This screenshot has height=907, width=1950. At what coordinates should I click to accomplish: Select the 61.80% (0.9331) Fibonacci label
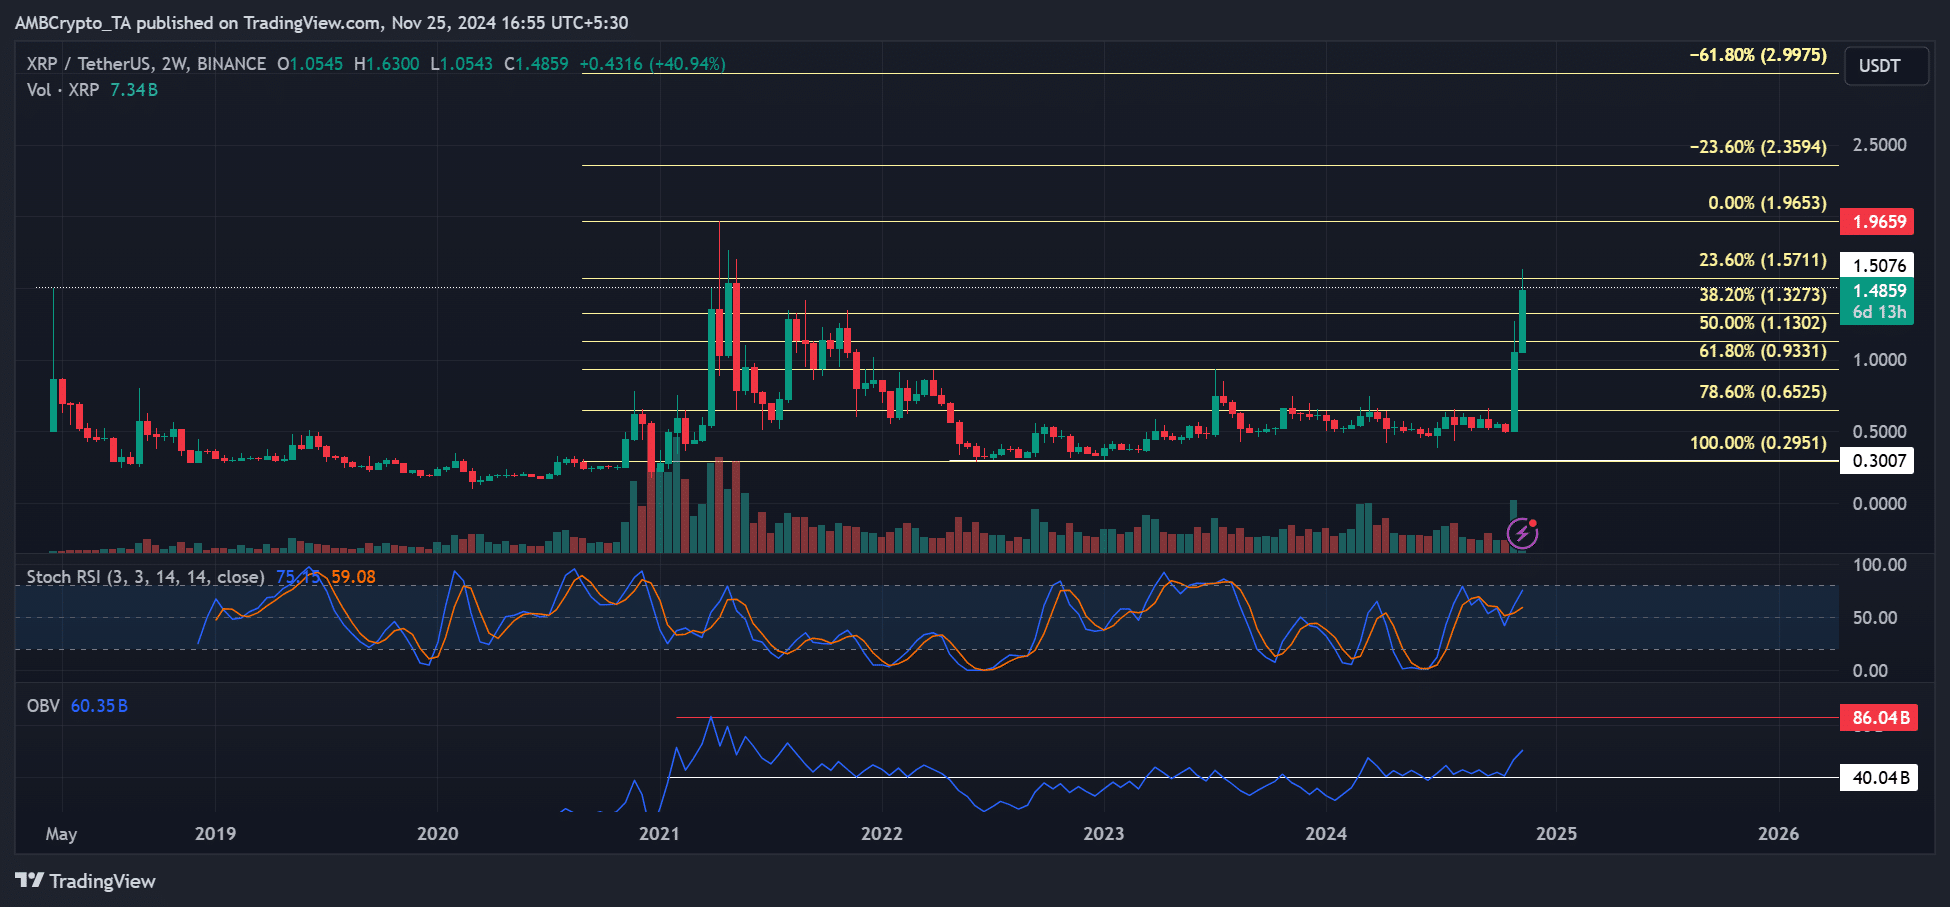point(1763,351)
